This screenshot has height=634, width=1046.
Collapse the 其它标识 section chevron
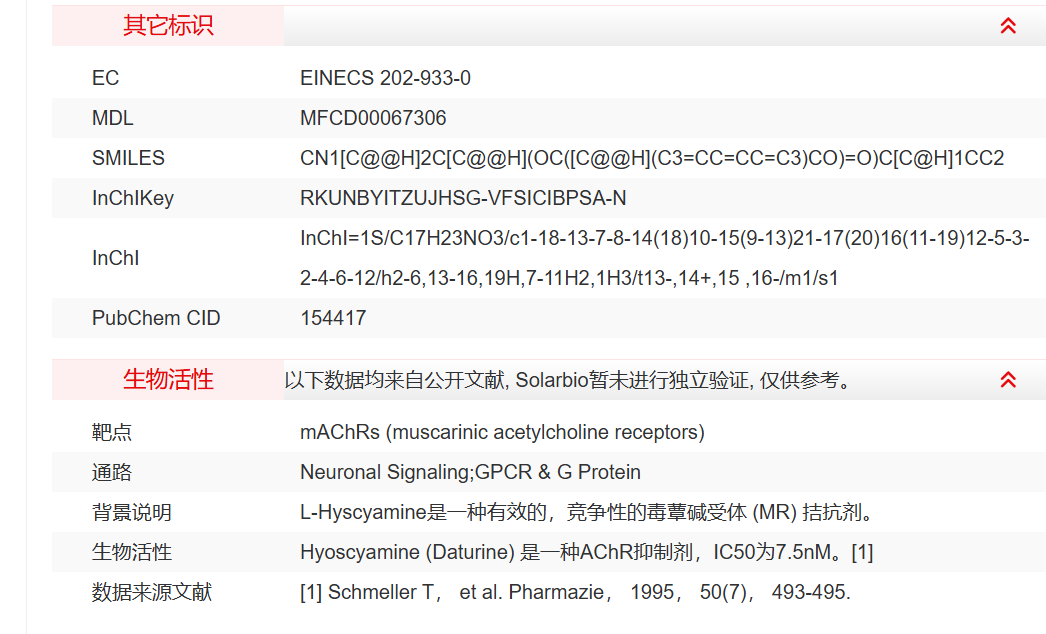tap(1008, 26)
